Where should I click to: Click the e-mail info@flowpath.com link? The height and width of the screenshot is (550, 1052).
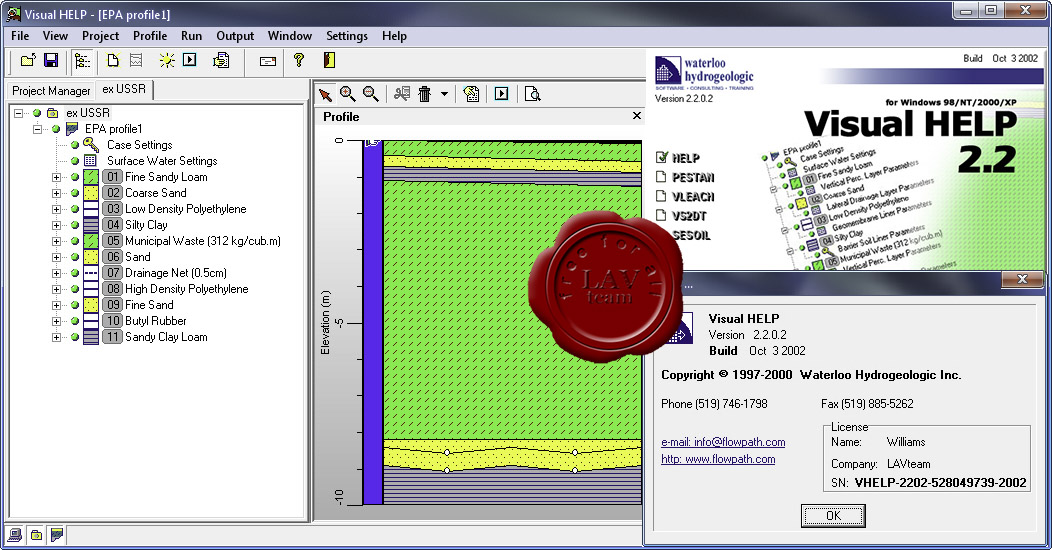[x=723, y=442]
